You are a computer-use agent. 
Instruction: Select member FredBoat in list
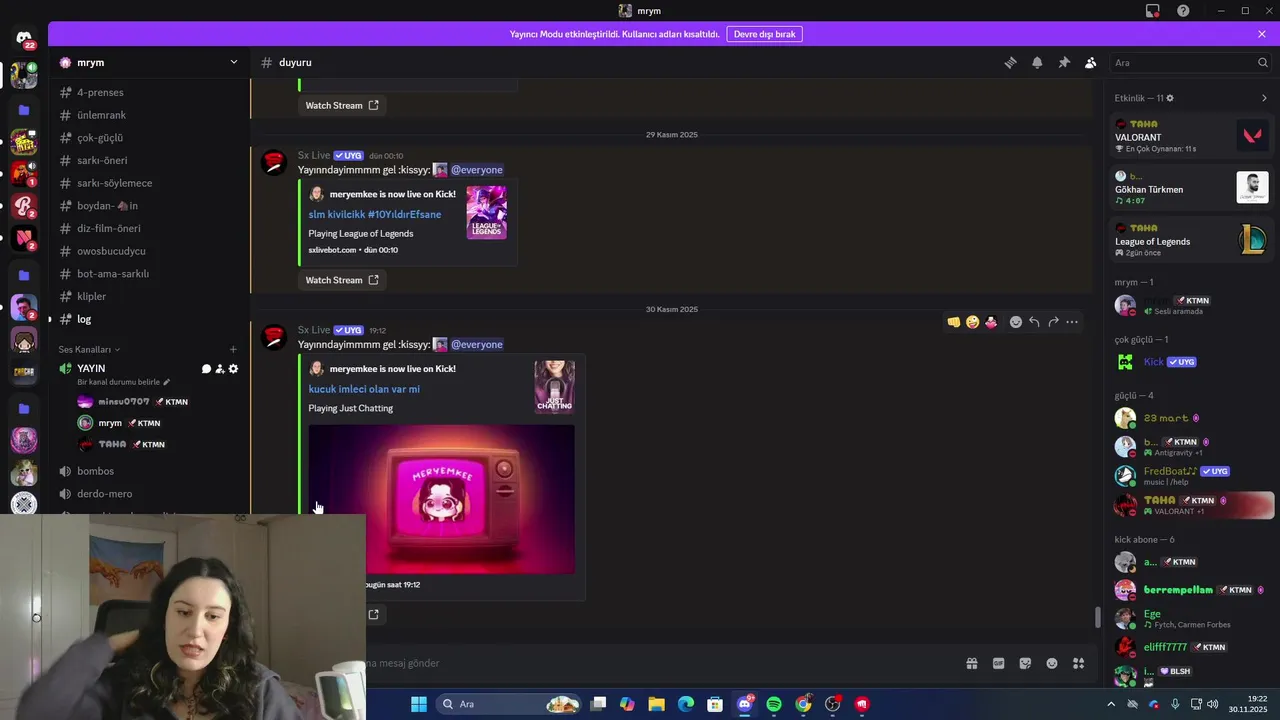point(1191,476)
